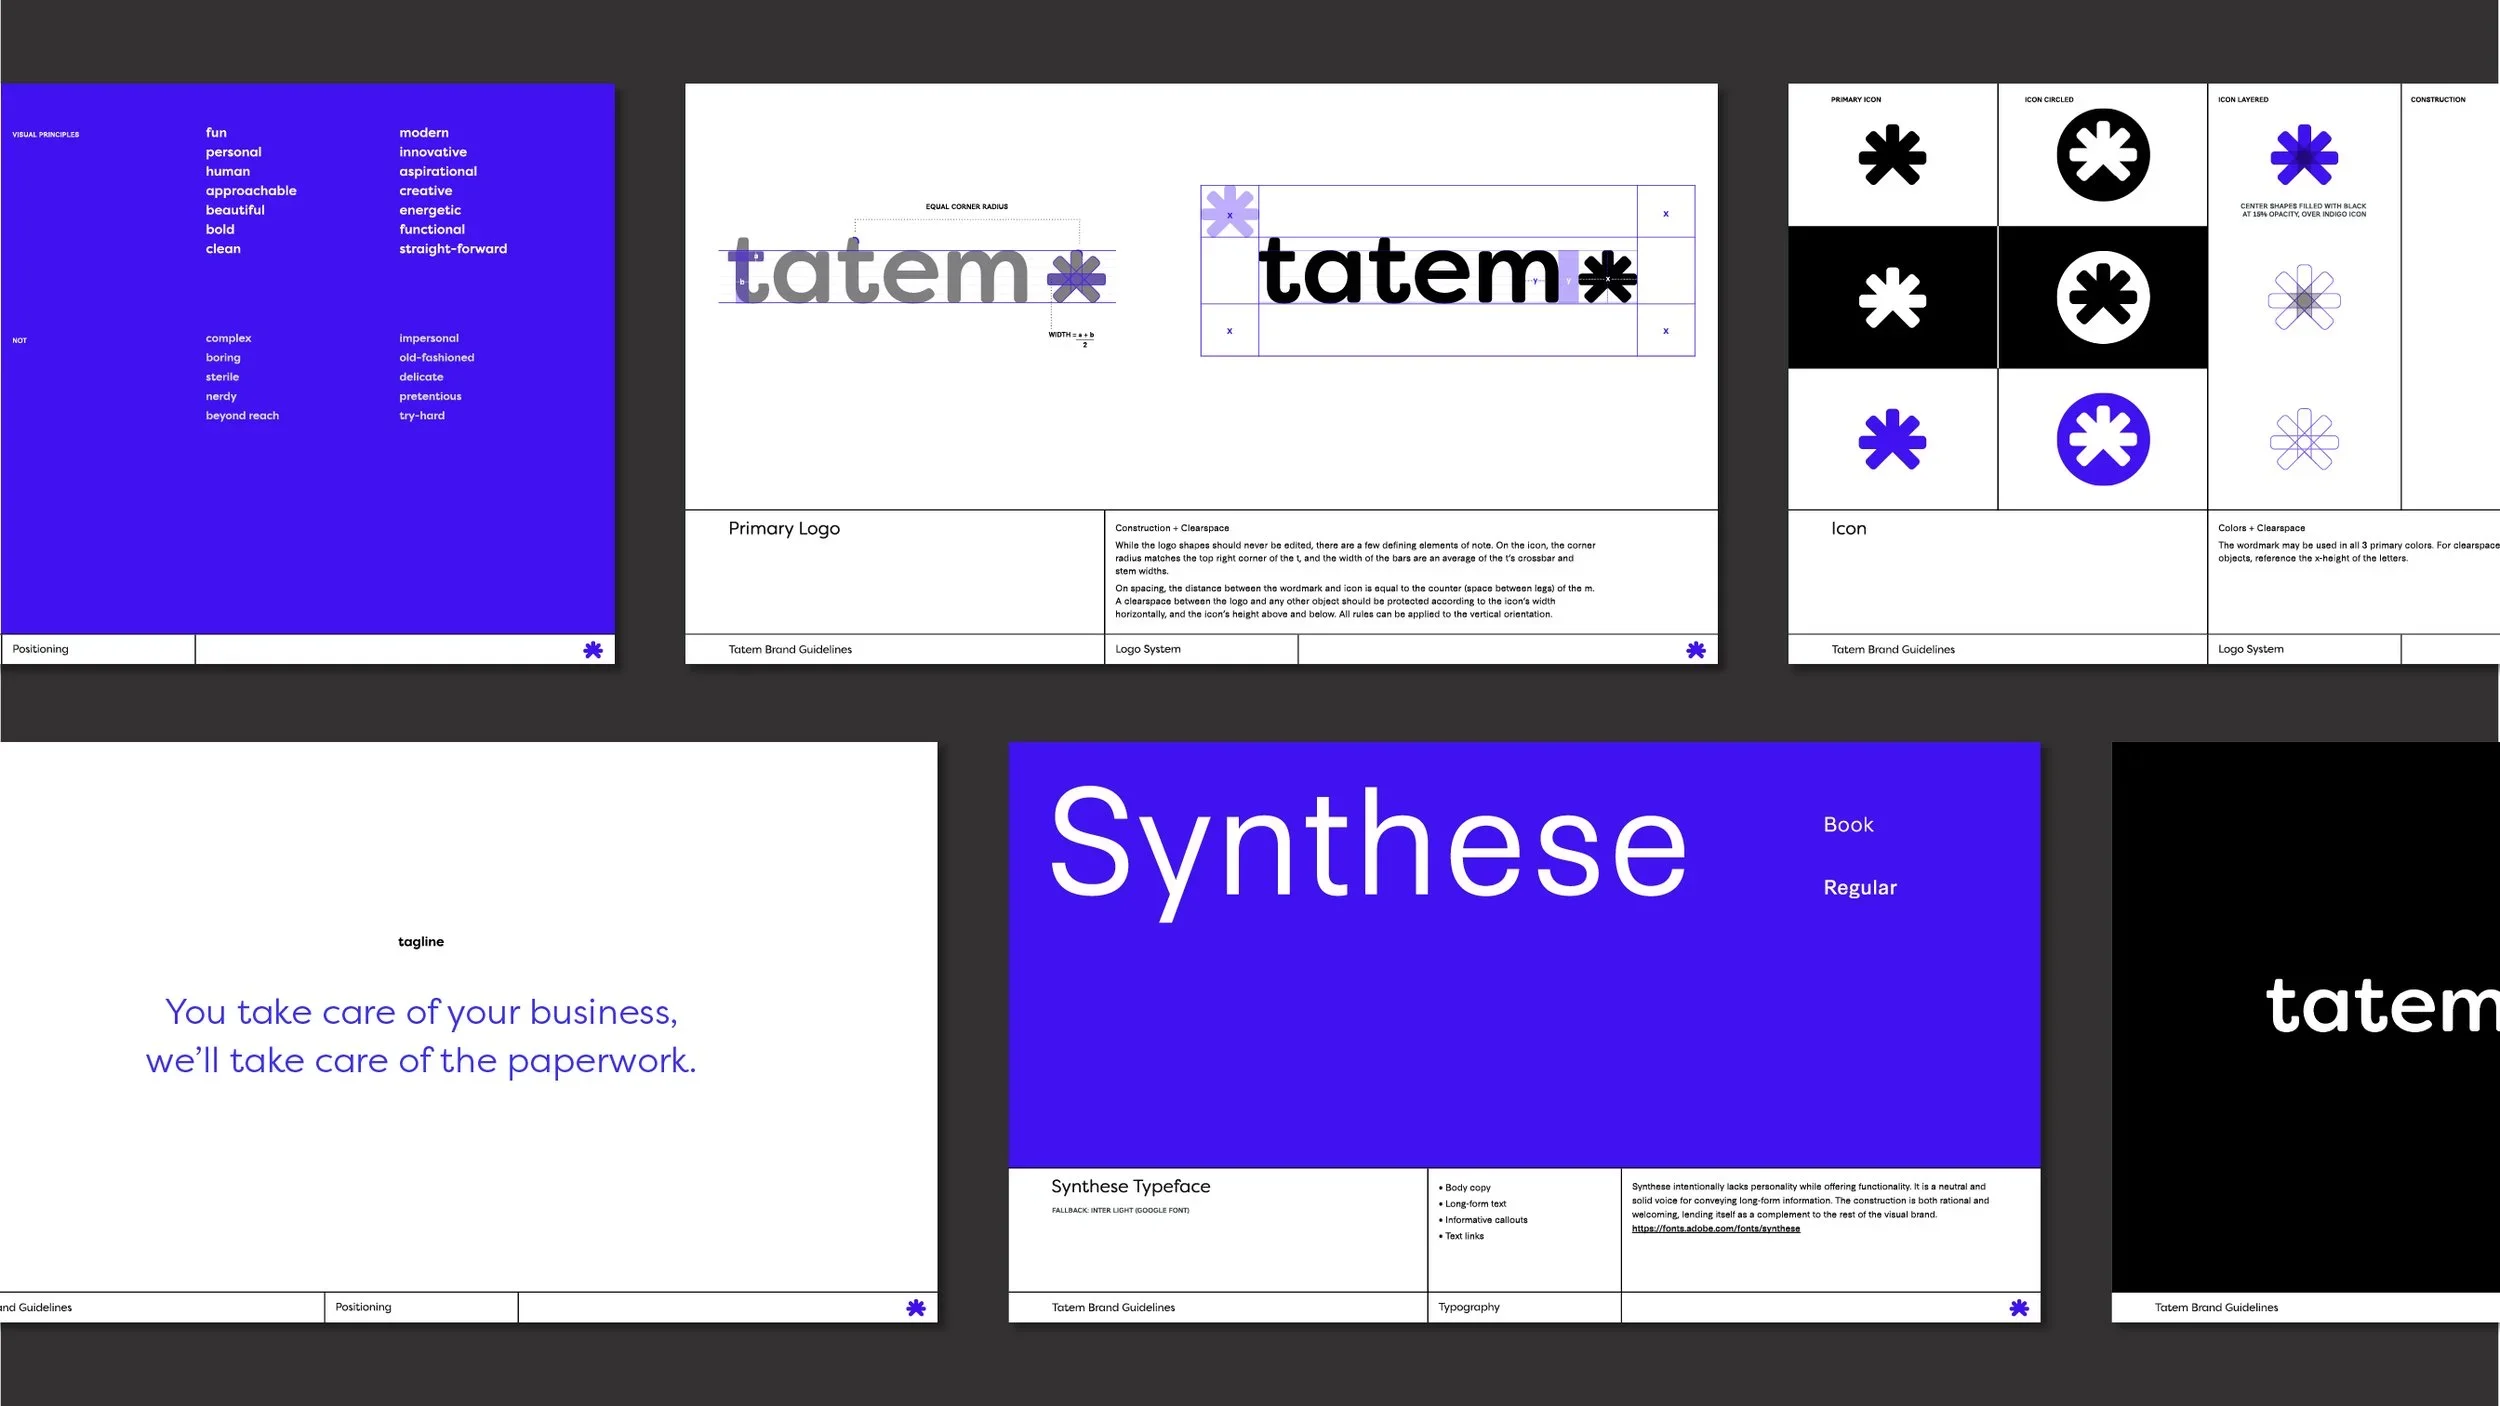Screen dimensions: 2500x1406
Task: Click Tatem Brand Guidelines footer on black slide
Action: 2216,1307
